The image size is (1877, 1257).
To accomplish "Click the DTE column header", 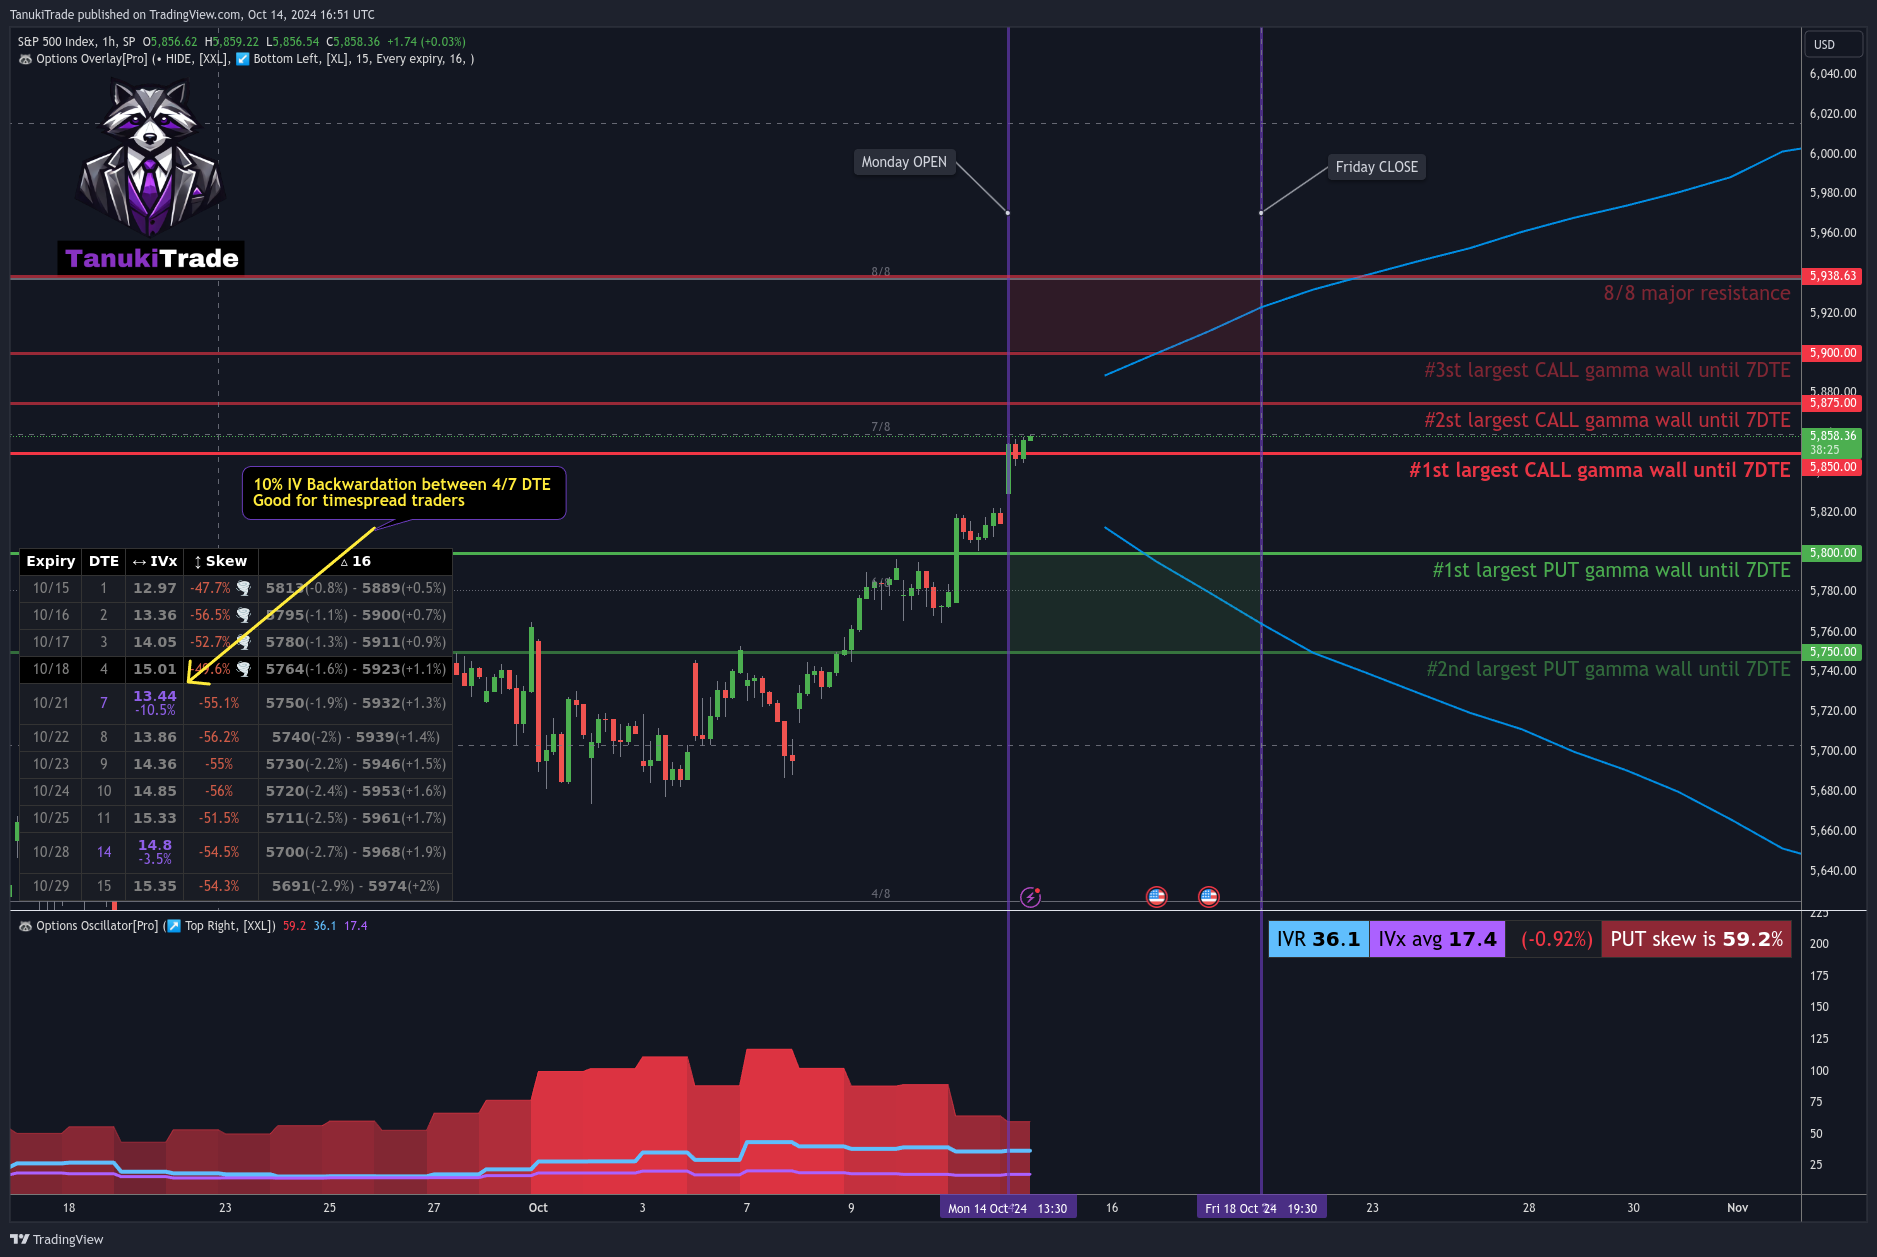I will tap(104, 561).
